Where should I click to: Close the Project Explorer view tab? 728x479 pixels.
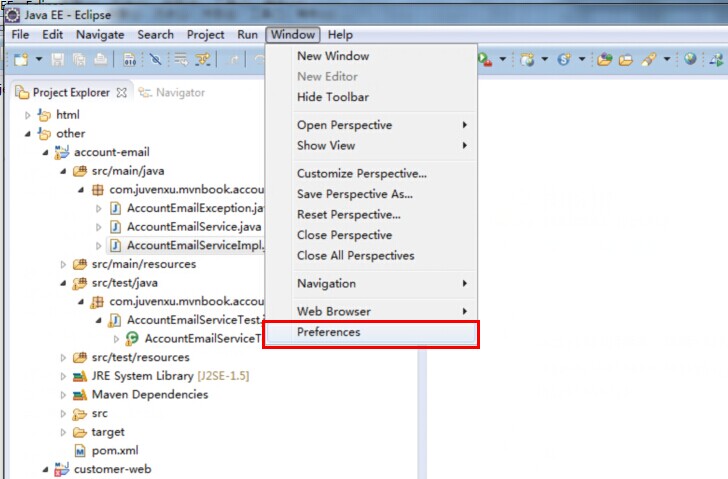coord(122,93)
